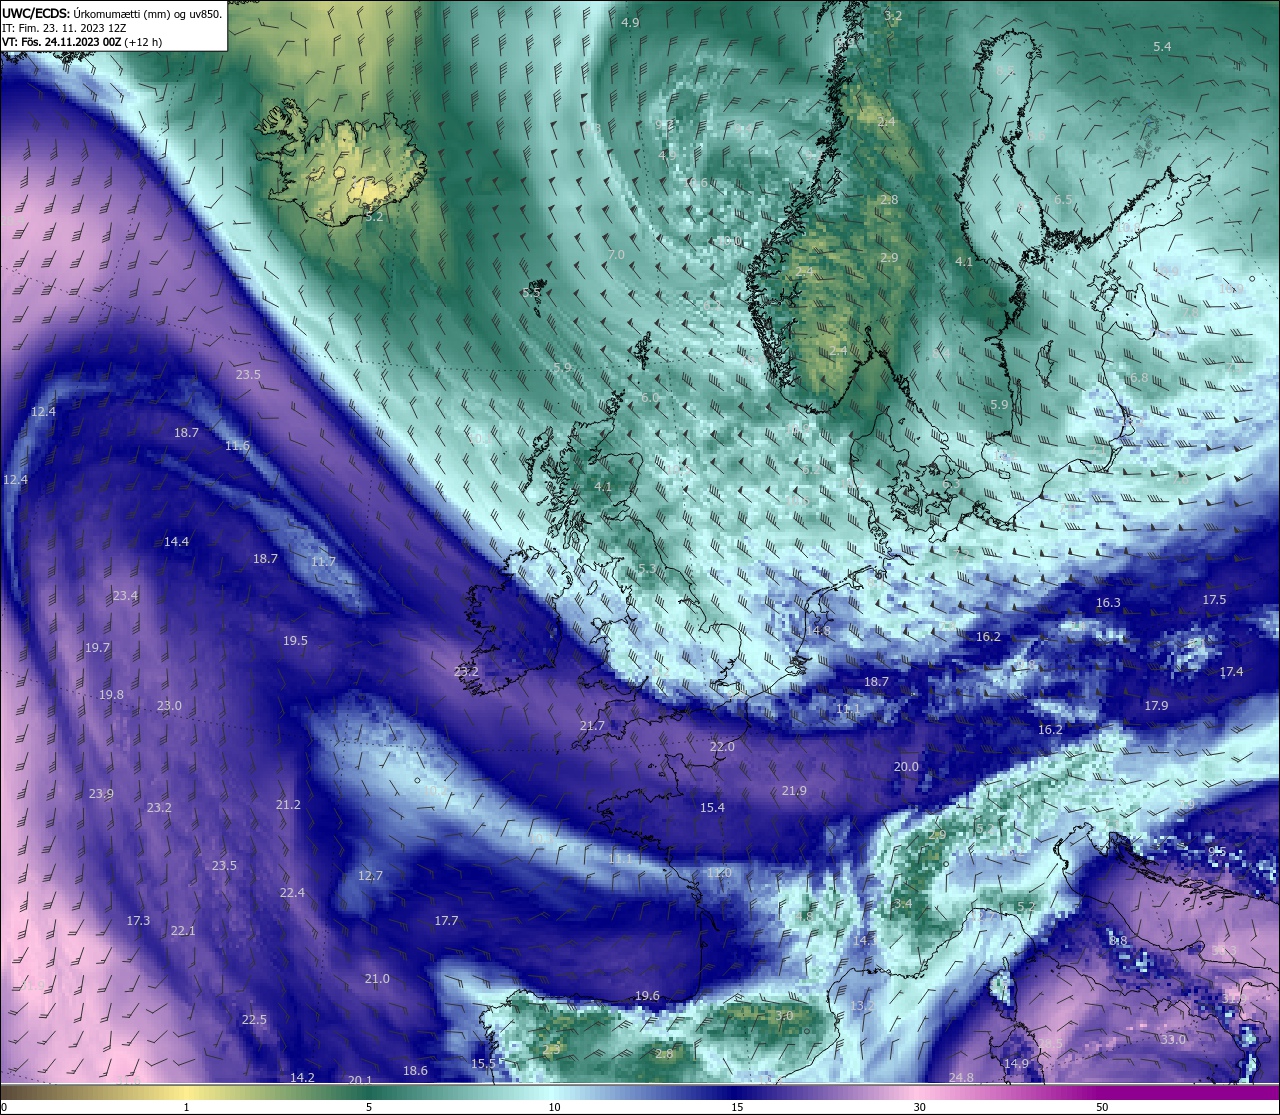The image size is (1280, 1115).
Task: Click the map value 11.6
Action: tap(237, 446)
